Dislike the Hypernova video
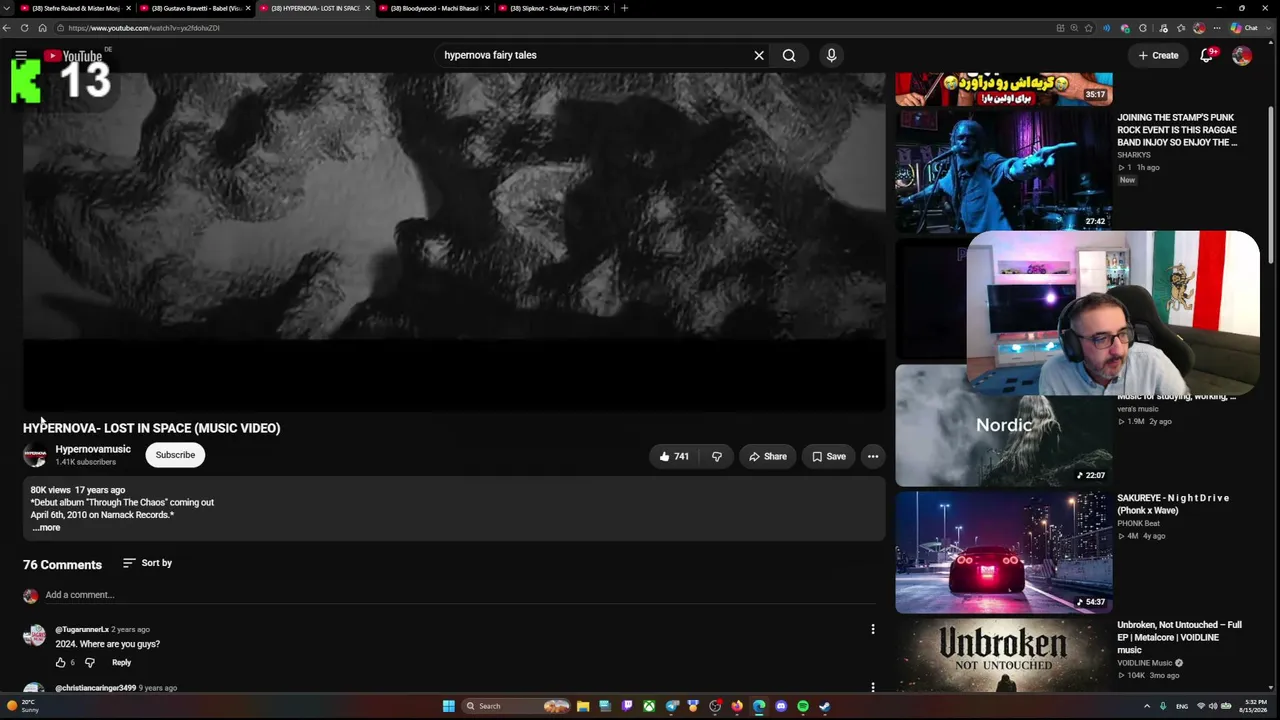This screenshot has height=720, width=1280. coord(717,456)
